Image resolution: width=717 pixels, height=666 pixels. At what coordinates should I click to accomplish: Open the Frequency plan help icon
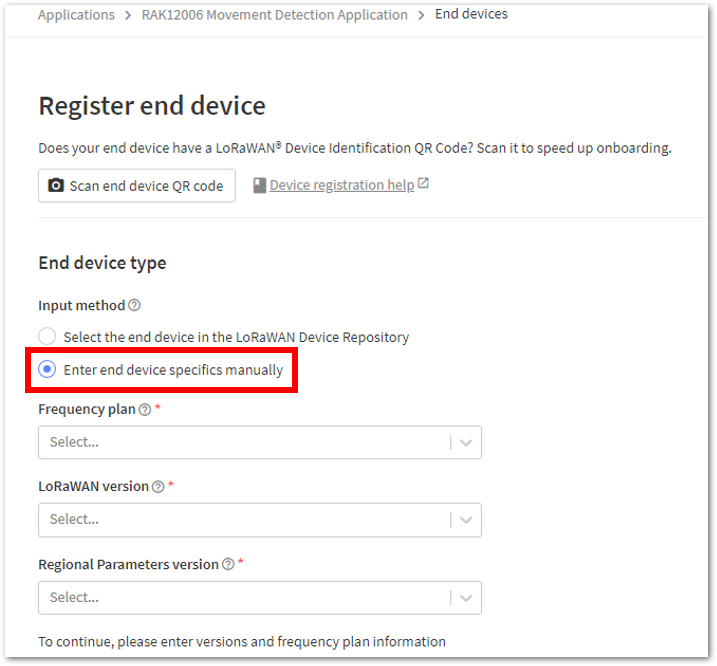(145, 409)
